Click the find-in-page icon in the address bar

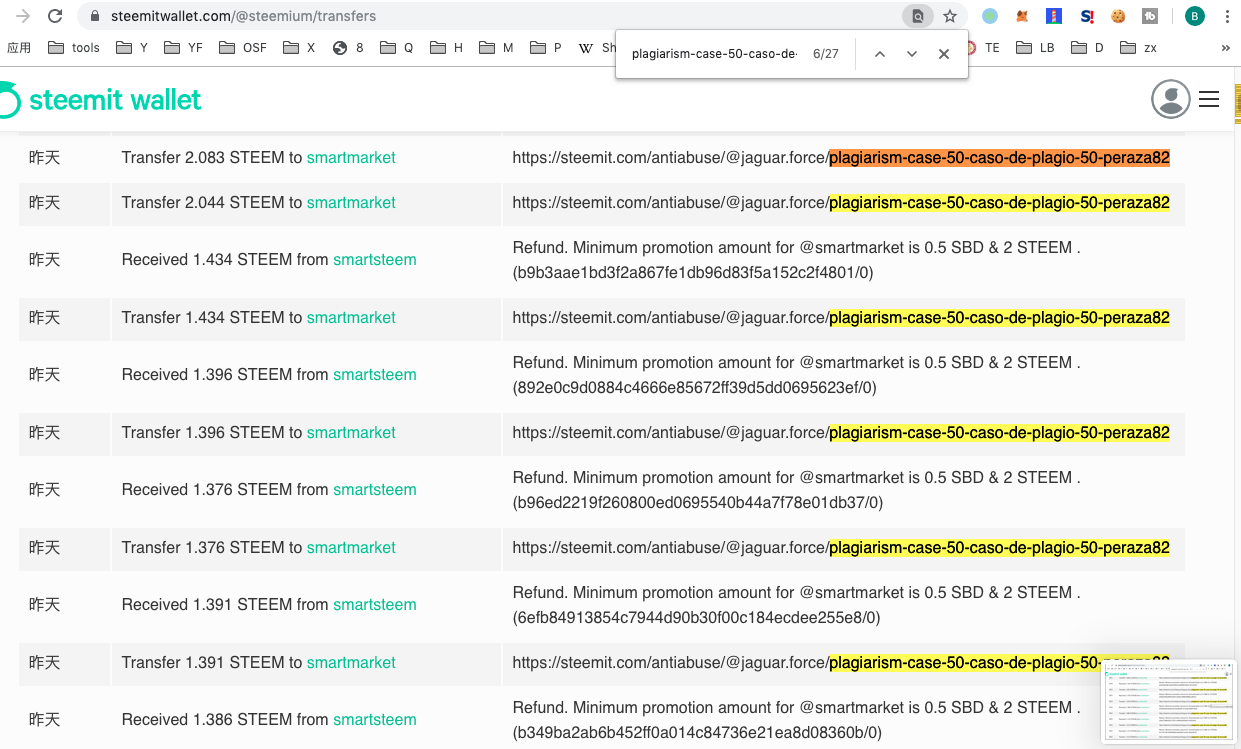coord(916,16)
